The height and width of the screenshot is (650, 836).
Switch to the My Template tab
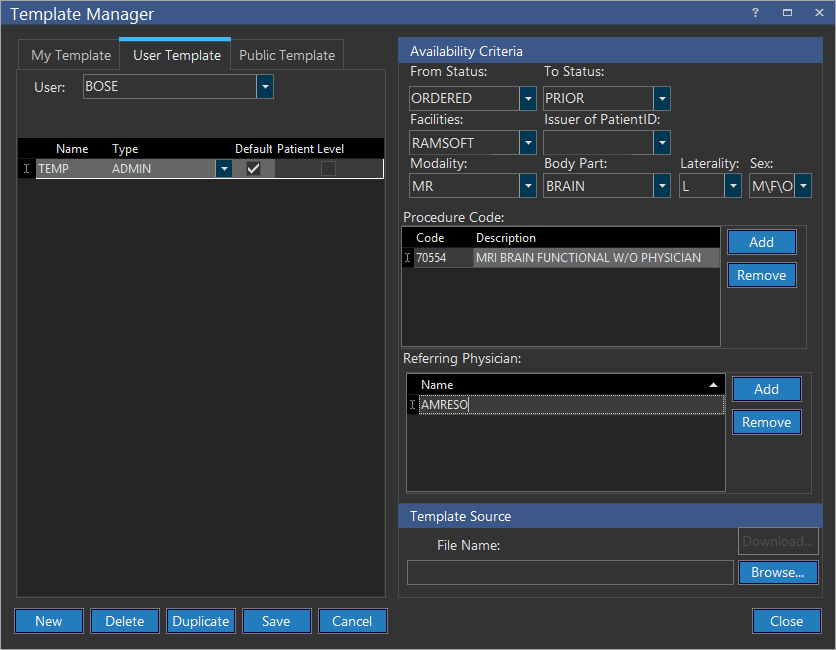point(71,55)
